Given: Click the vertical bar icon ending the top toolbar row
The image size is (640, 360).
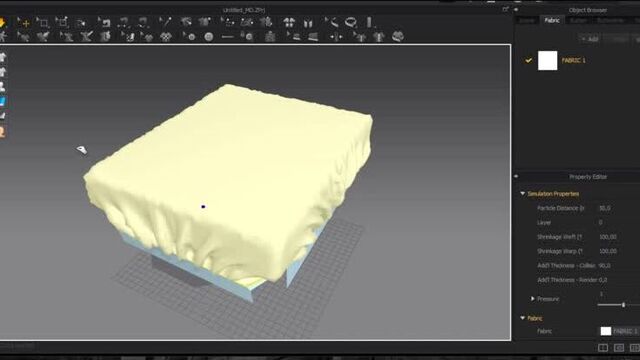Looking at the screenshot, I should click(369, 22).
